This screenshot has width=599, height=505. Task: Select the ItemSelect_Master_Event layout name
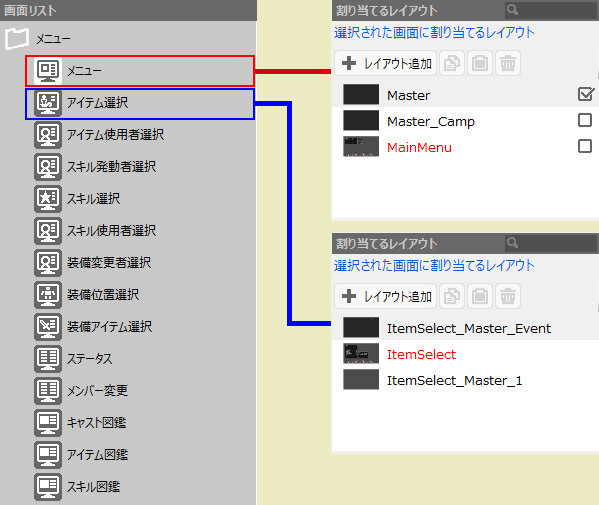click(x=469, y=329)
